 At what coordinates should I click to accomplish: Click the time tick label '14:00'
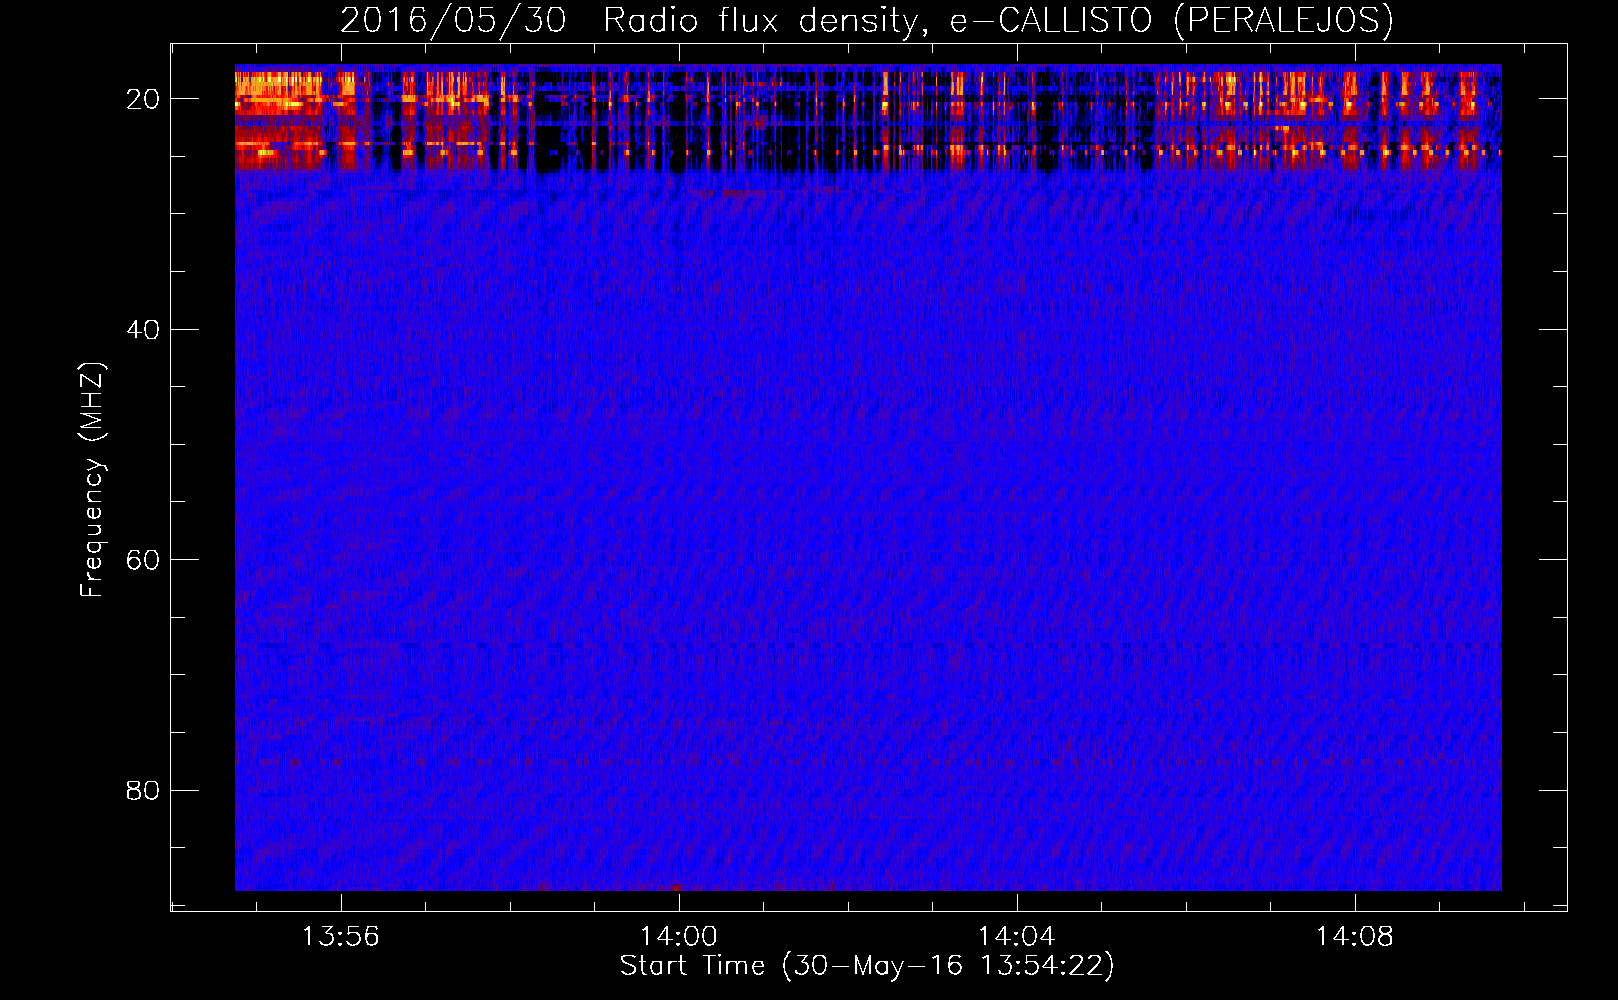(x=679, y=936)
